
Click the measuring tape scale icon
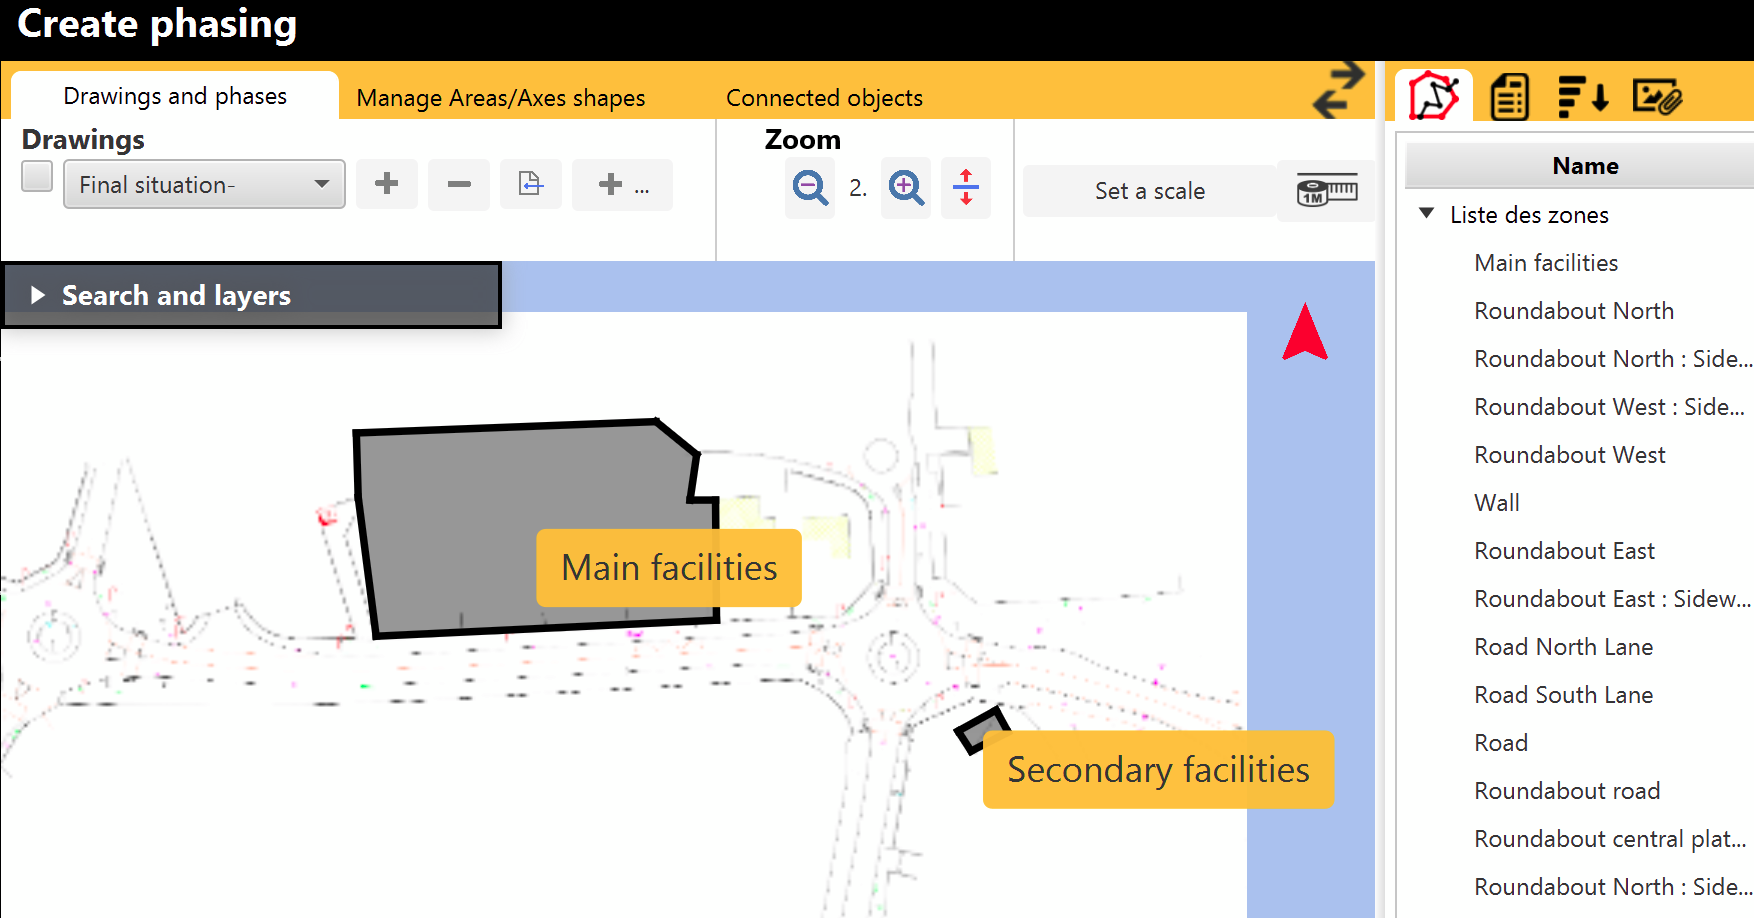(1326, 190)
